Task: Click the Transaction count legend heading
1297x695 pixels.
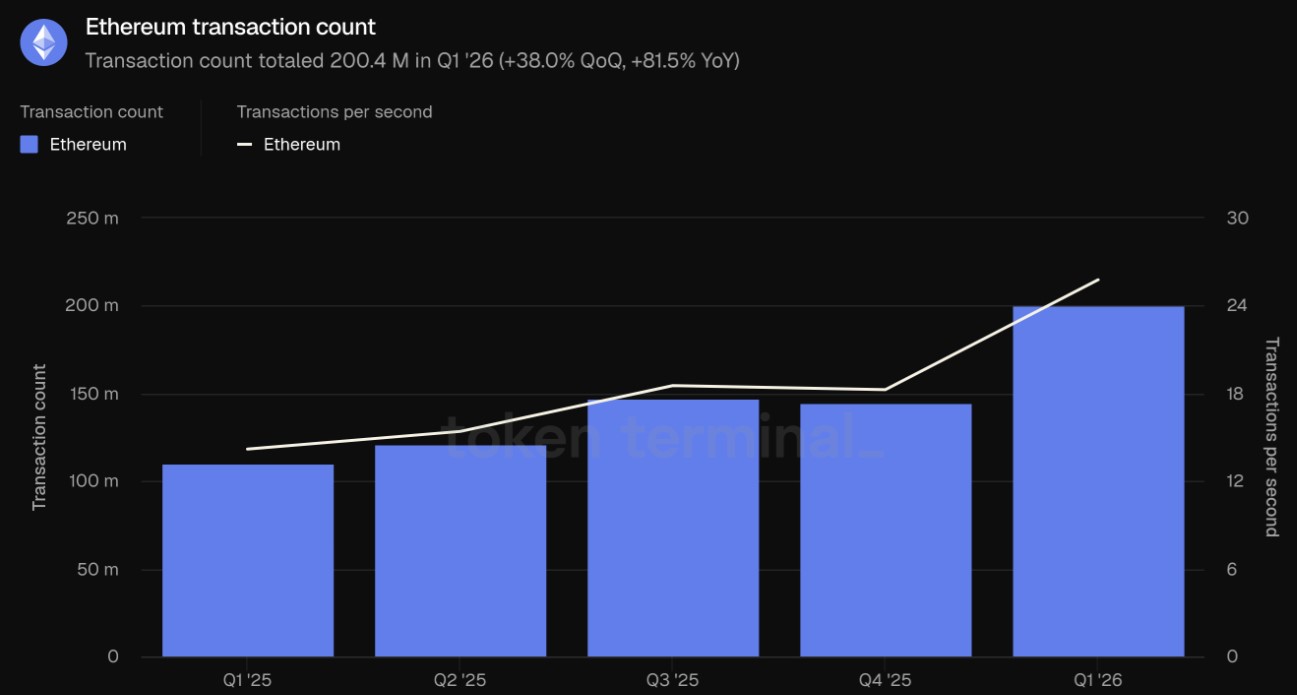Action: pyautogui.click(x=92, y=112)
